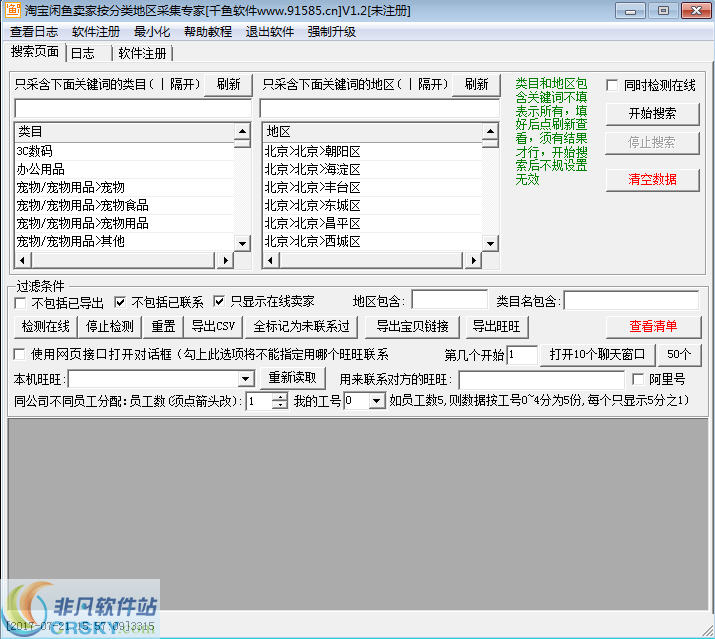
Task: Click the region list scroll-up arrow
Action: coord(490,131)
